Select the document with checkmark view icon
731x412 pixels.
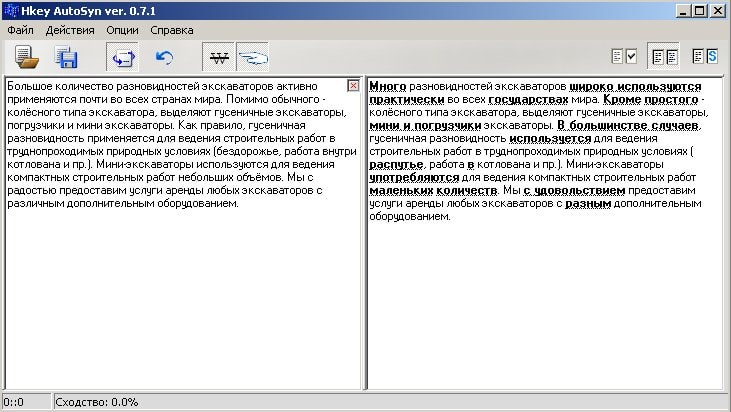tap(625, 58)
